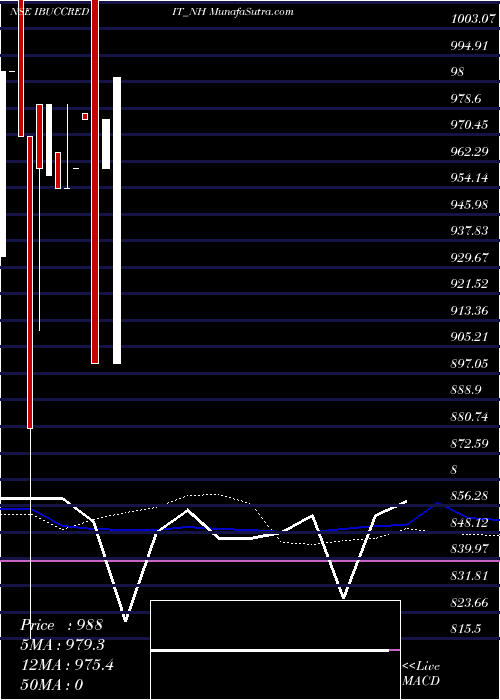500x700 pixels.
Task: Click the small red candlestick body
Action: point(85,117)
